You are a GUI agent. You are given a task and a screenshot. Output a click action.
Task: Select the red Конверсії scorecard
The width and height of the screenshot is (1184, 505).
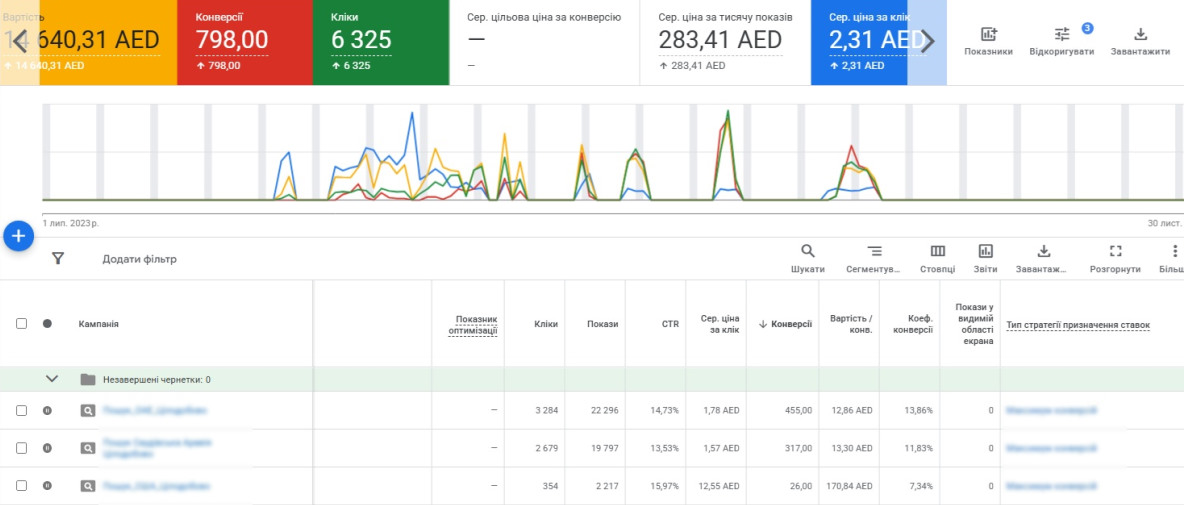[244, 42]
